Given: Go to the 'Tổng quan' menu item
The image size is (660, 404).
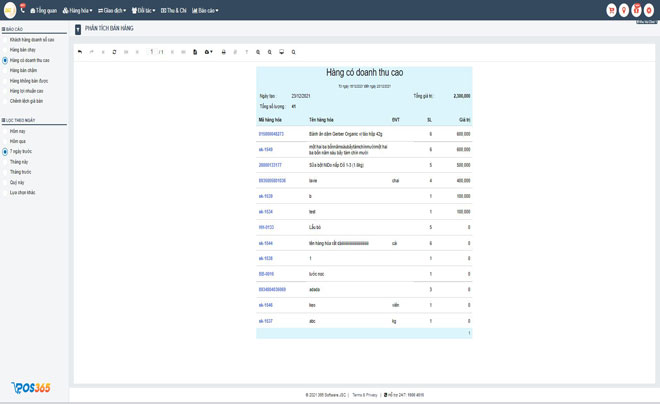Looking at the screenshot, I should (43, 11).
